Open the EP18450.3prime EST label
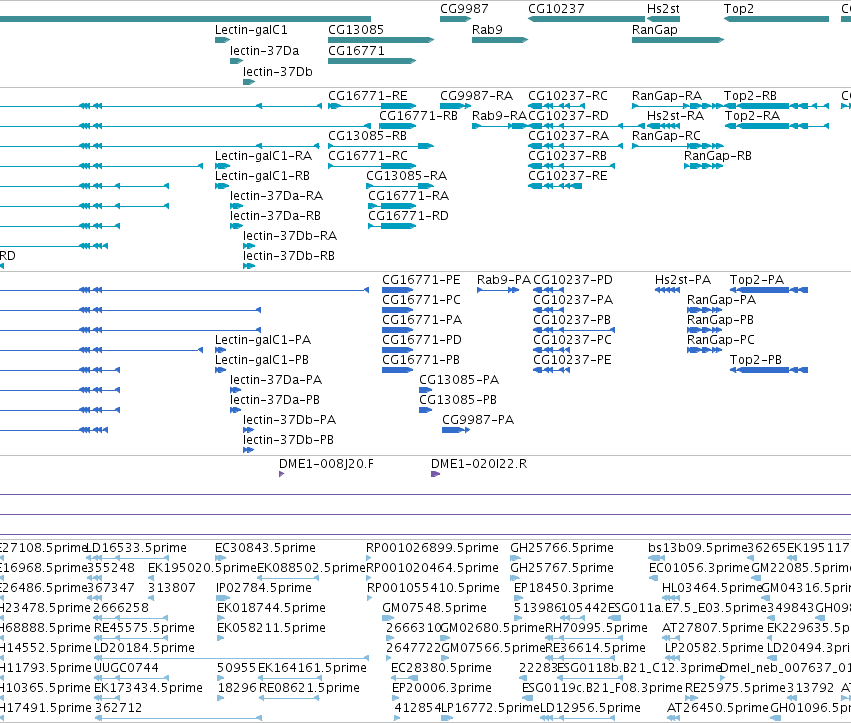851x723 pixels. point(564,588)
